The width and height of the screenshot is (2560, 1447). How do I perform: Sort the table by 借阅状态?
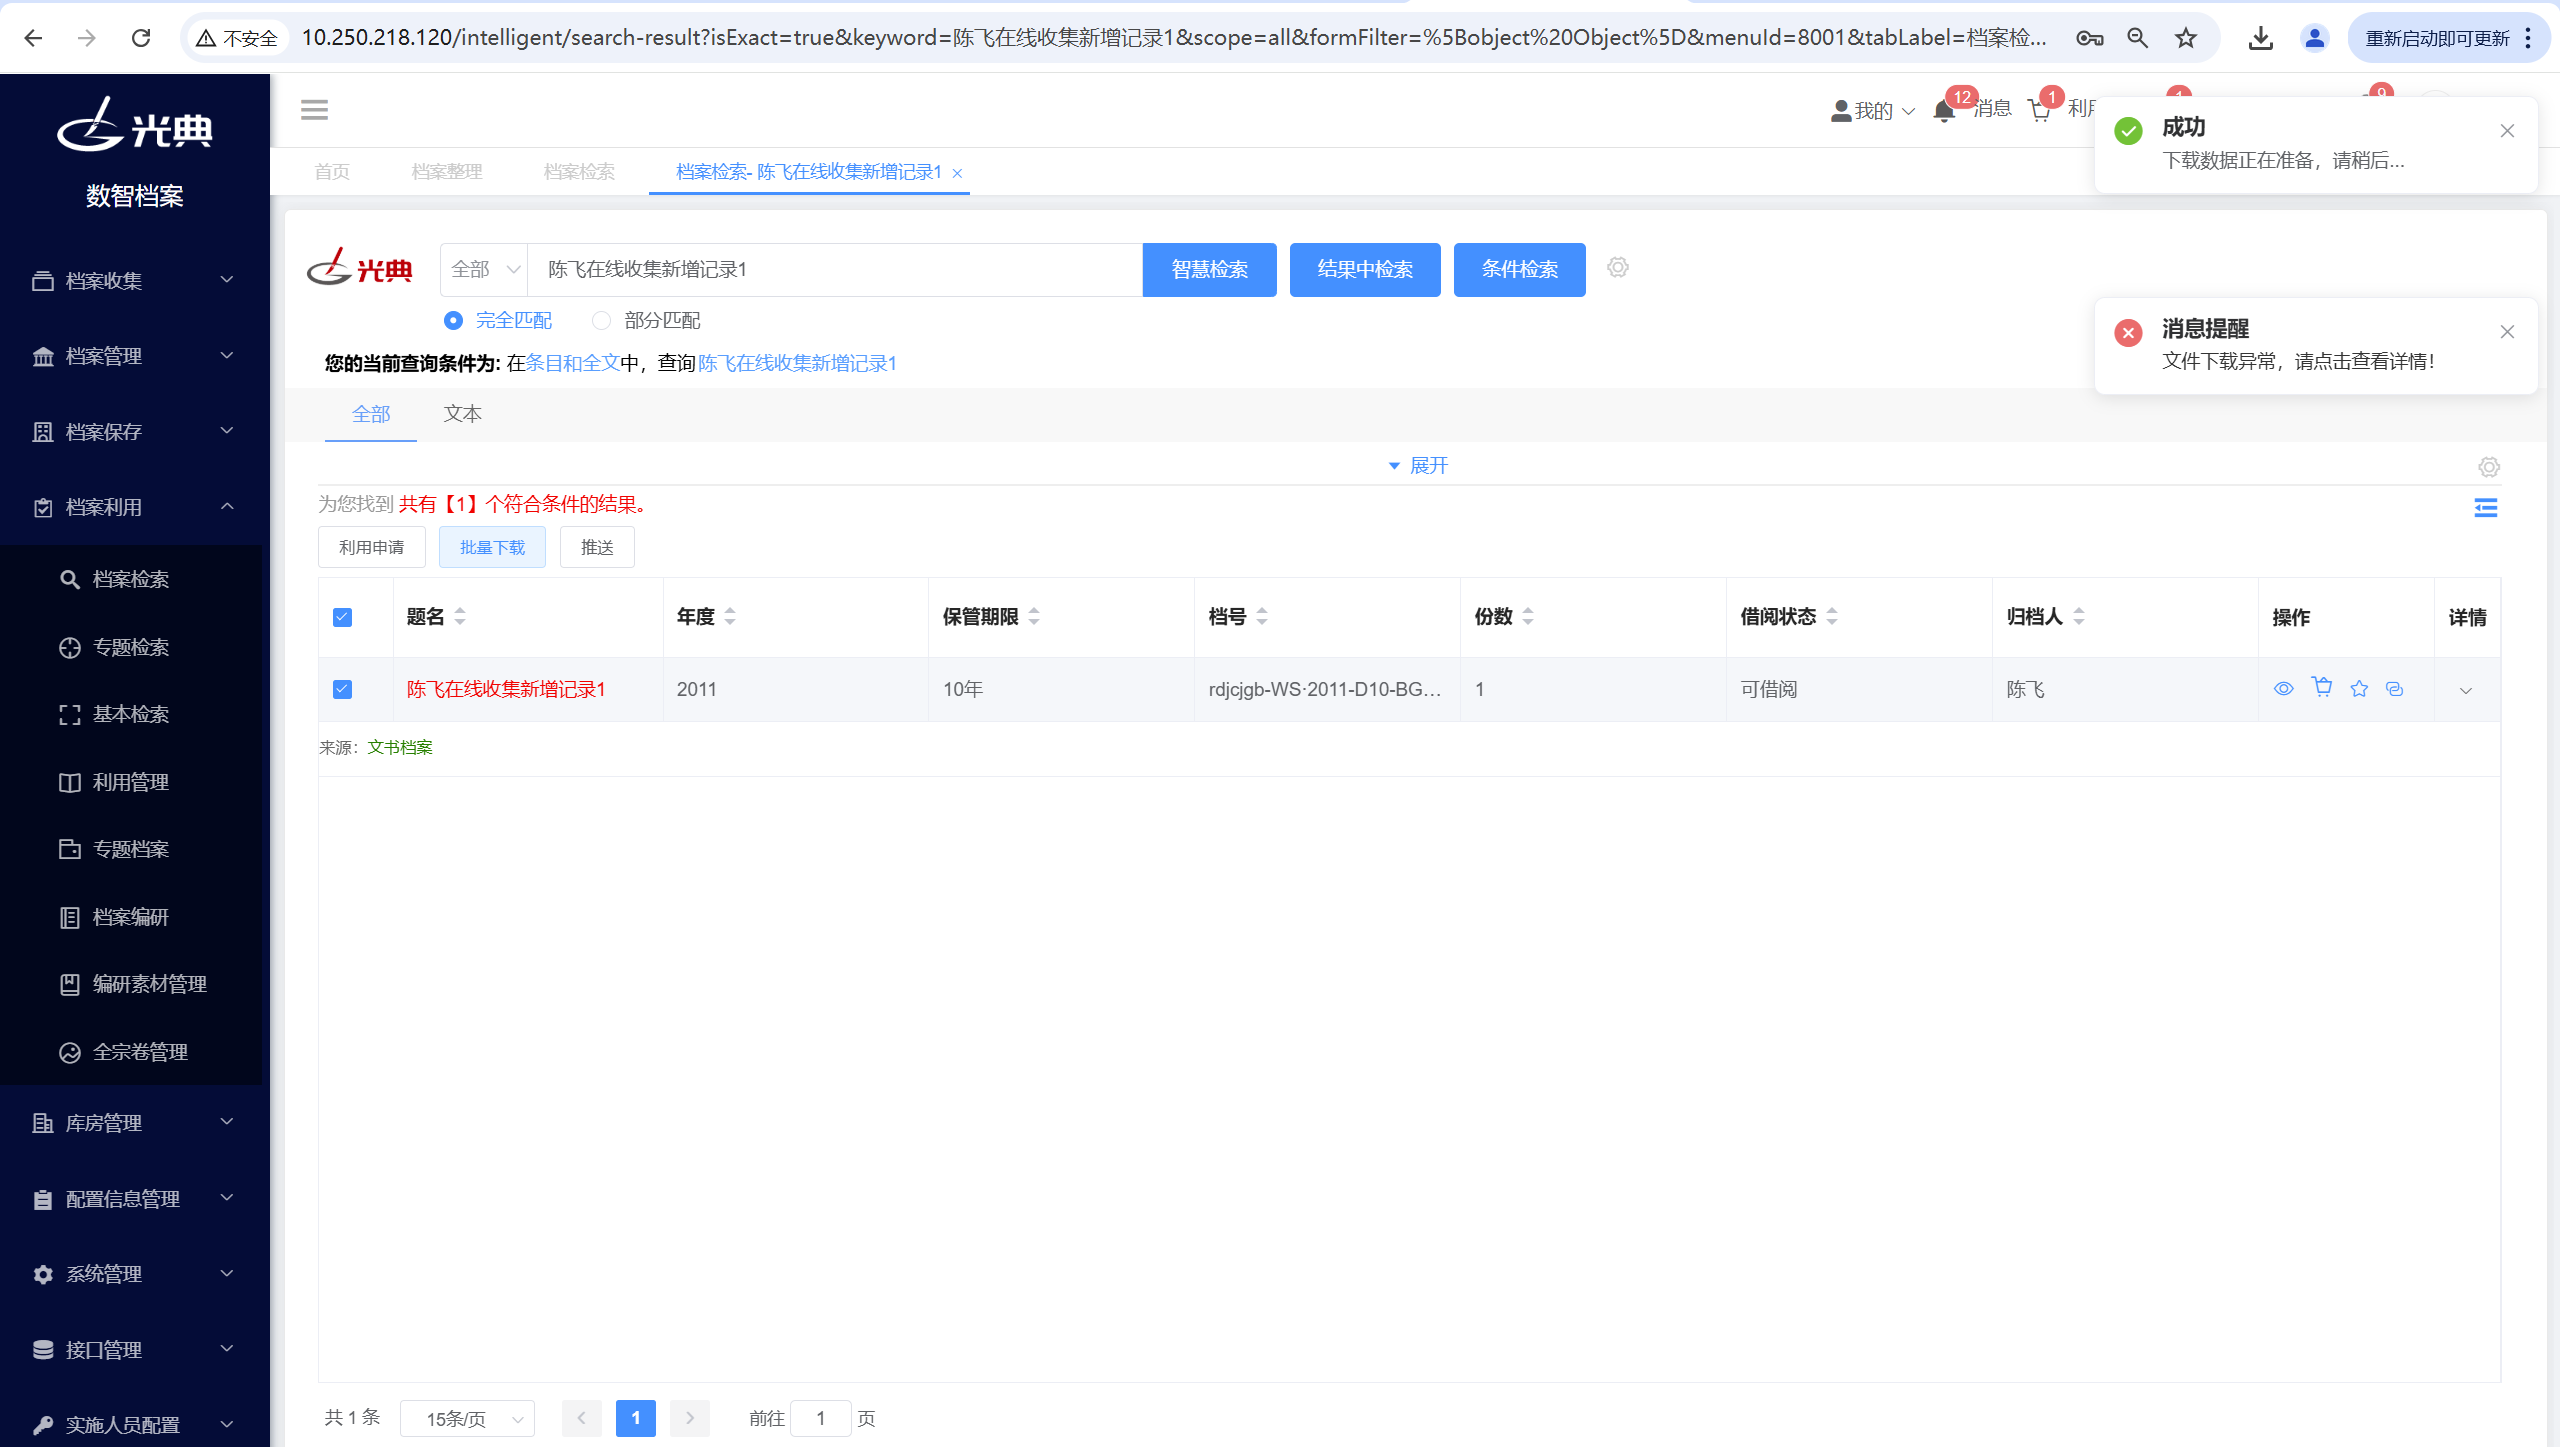1832,617
